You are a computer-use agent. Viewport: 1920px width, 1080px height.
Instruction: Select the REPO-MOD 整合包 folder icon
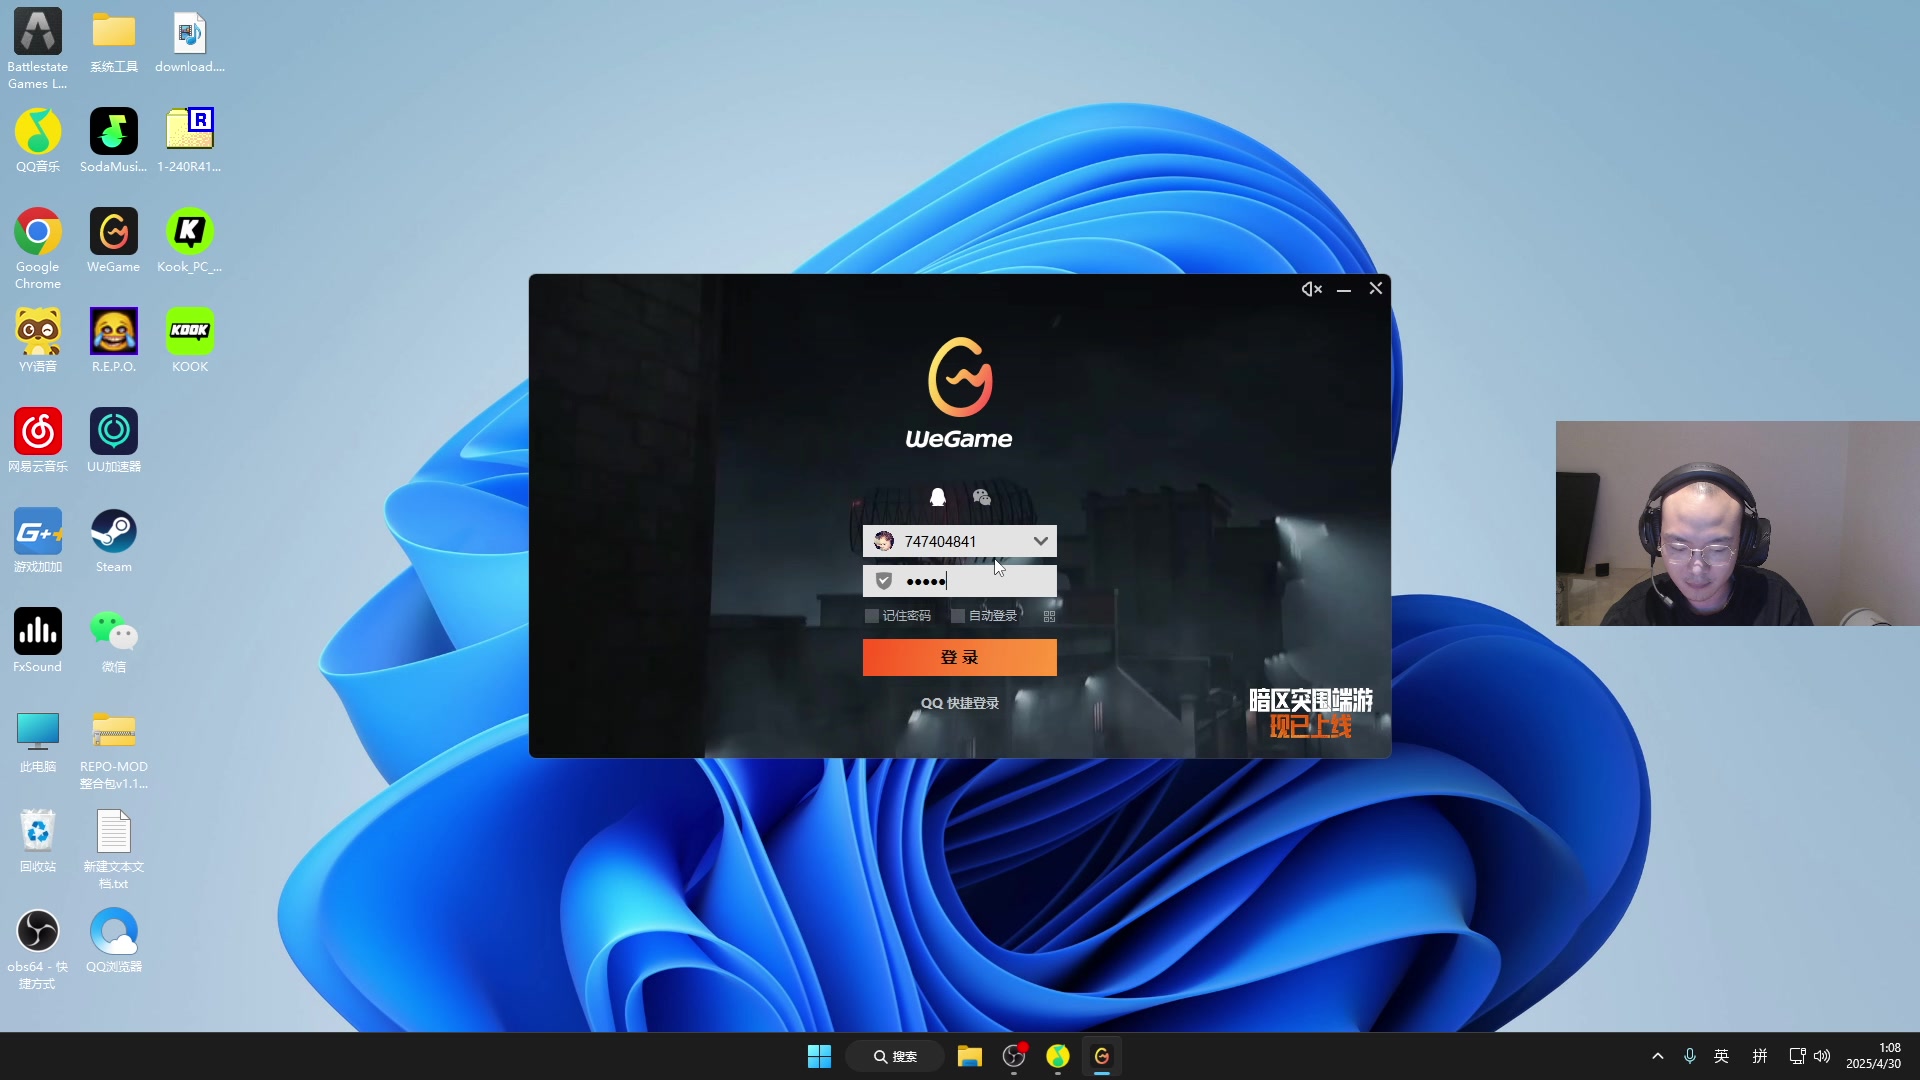click(x=114, y=749)
